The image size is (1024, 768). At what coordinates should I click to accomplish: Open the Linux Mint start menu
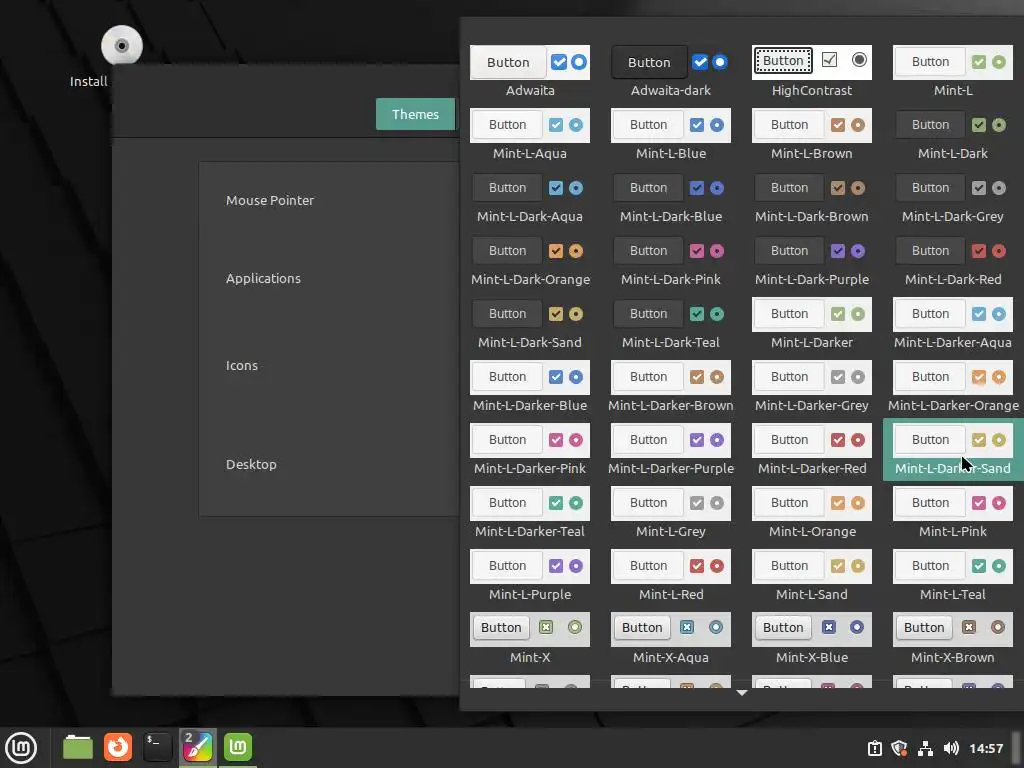21,747
